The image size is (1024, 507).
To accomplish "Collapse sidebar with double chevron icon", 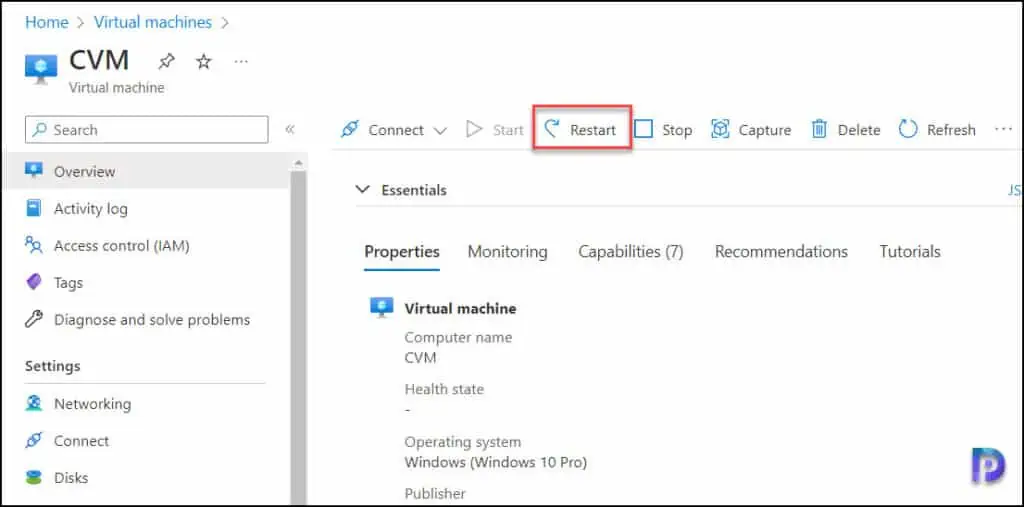I will pos(290,129).
